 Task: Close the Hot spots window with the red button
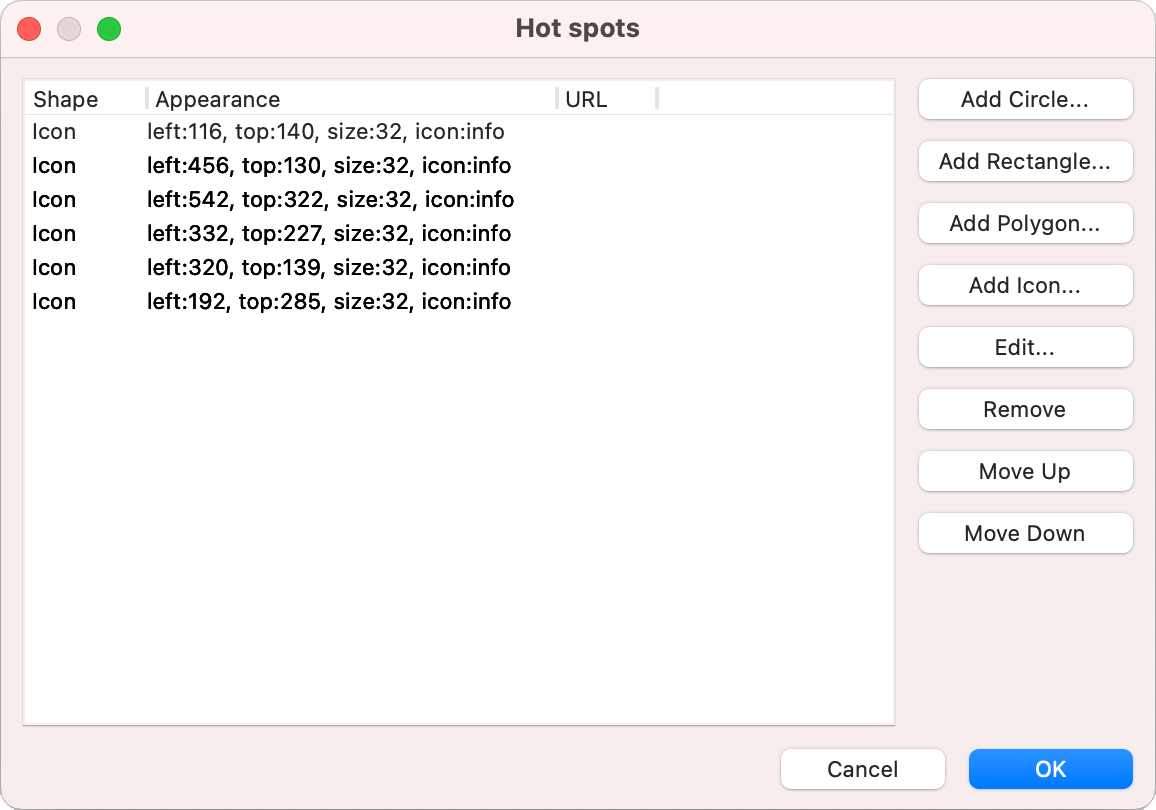click(x=29, y=29)
